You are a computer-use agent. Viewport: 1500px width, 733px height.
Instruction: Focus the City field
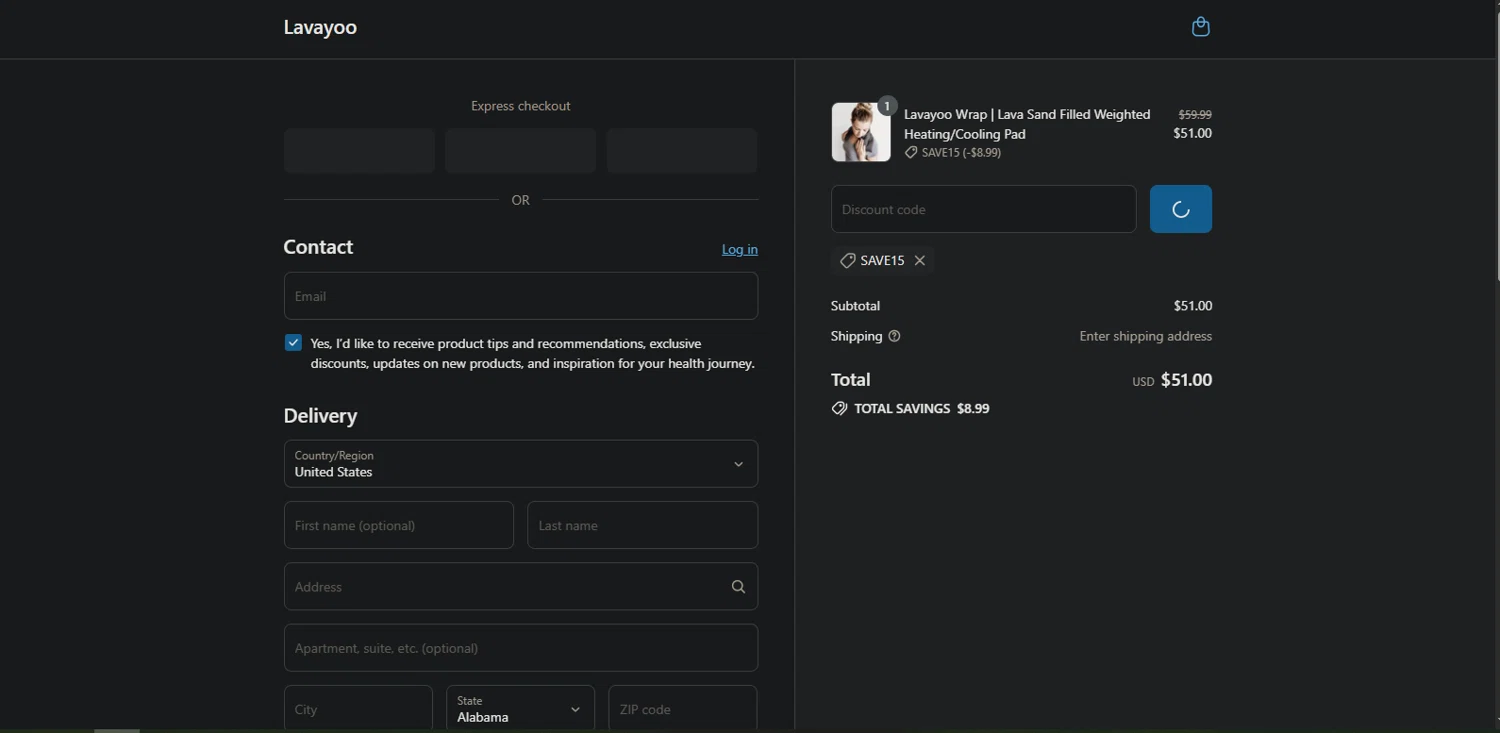tap(358, 709)
